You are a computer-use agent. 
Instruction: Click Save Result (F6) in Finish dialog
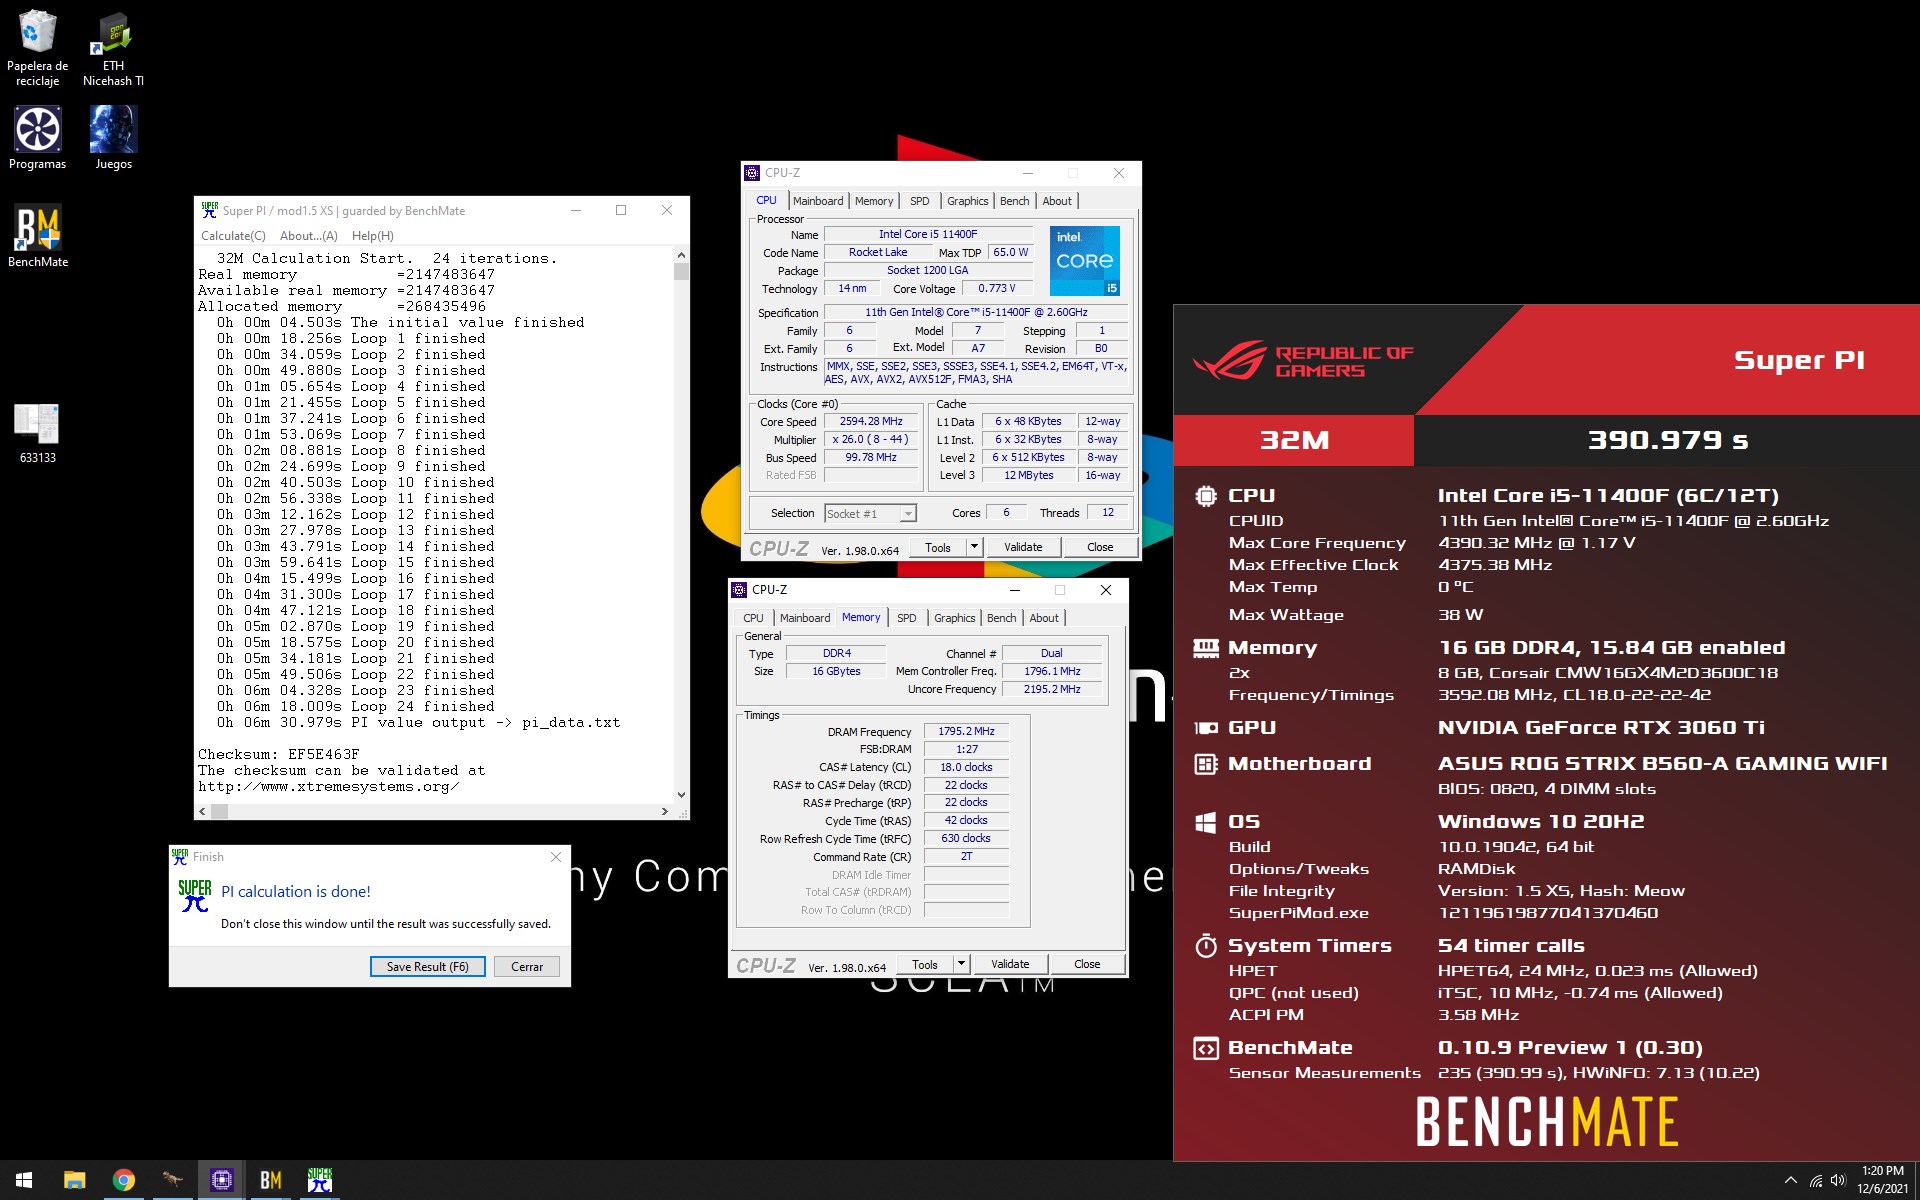click(428, 967)
